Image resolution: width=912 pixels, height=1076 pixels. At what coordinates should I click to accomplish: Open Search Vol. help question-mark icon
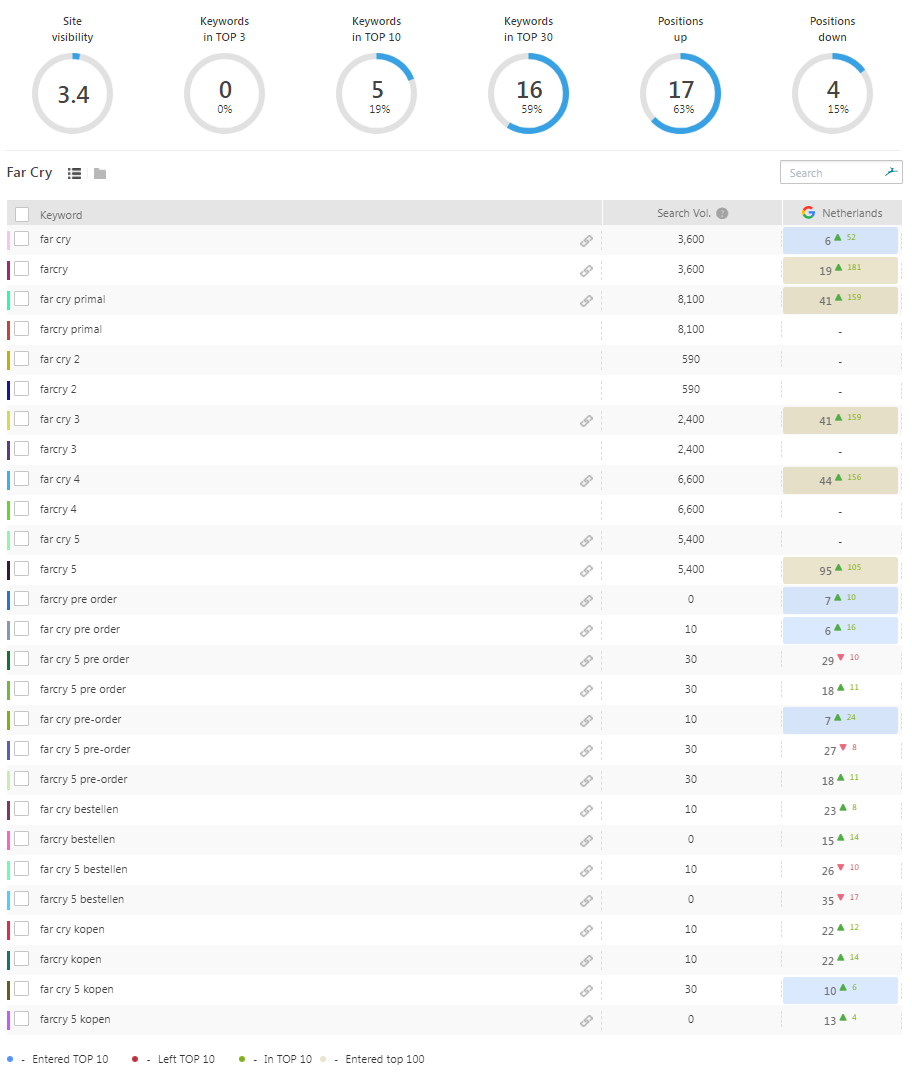722,213
